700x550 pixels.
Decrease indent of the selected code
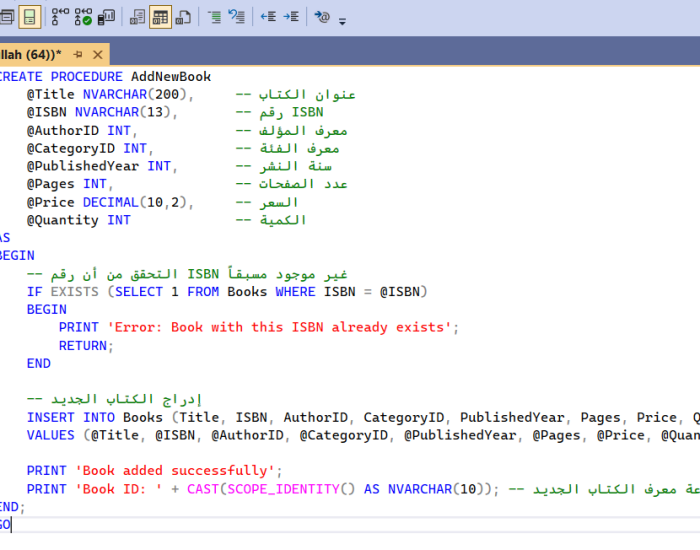click(268, 17)
